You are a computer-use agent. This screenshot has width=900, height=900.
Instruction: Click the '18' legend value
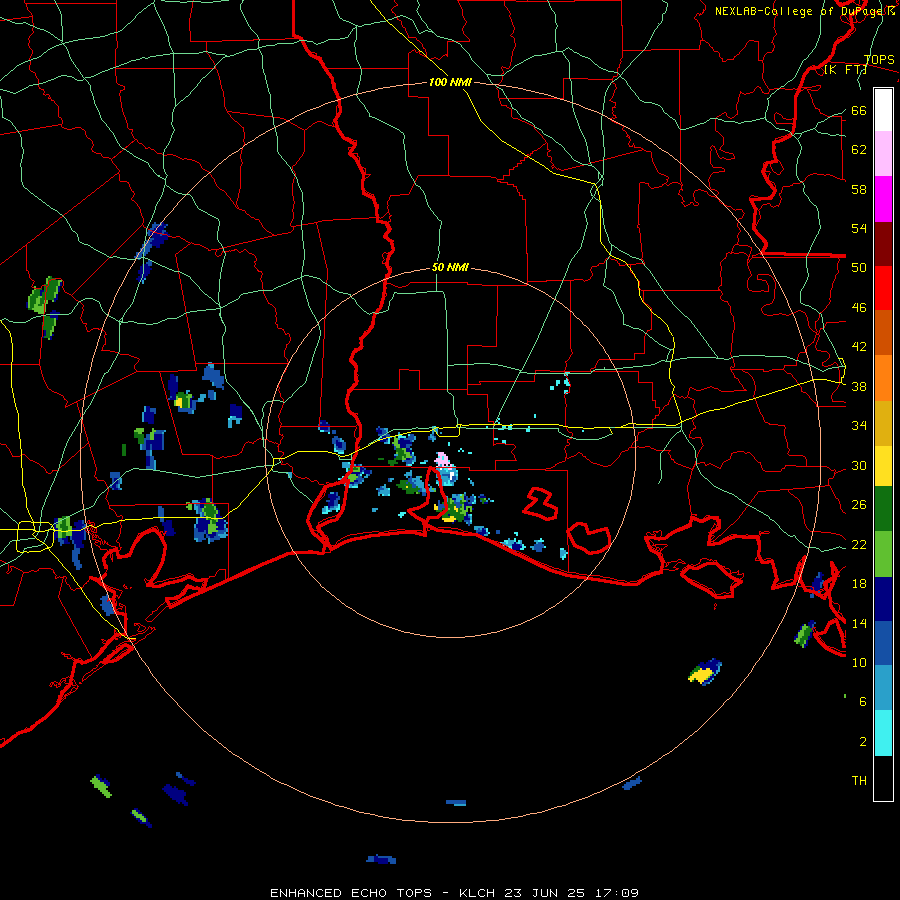(x=859, y=584)
